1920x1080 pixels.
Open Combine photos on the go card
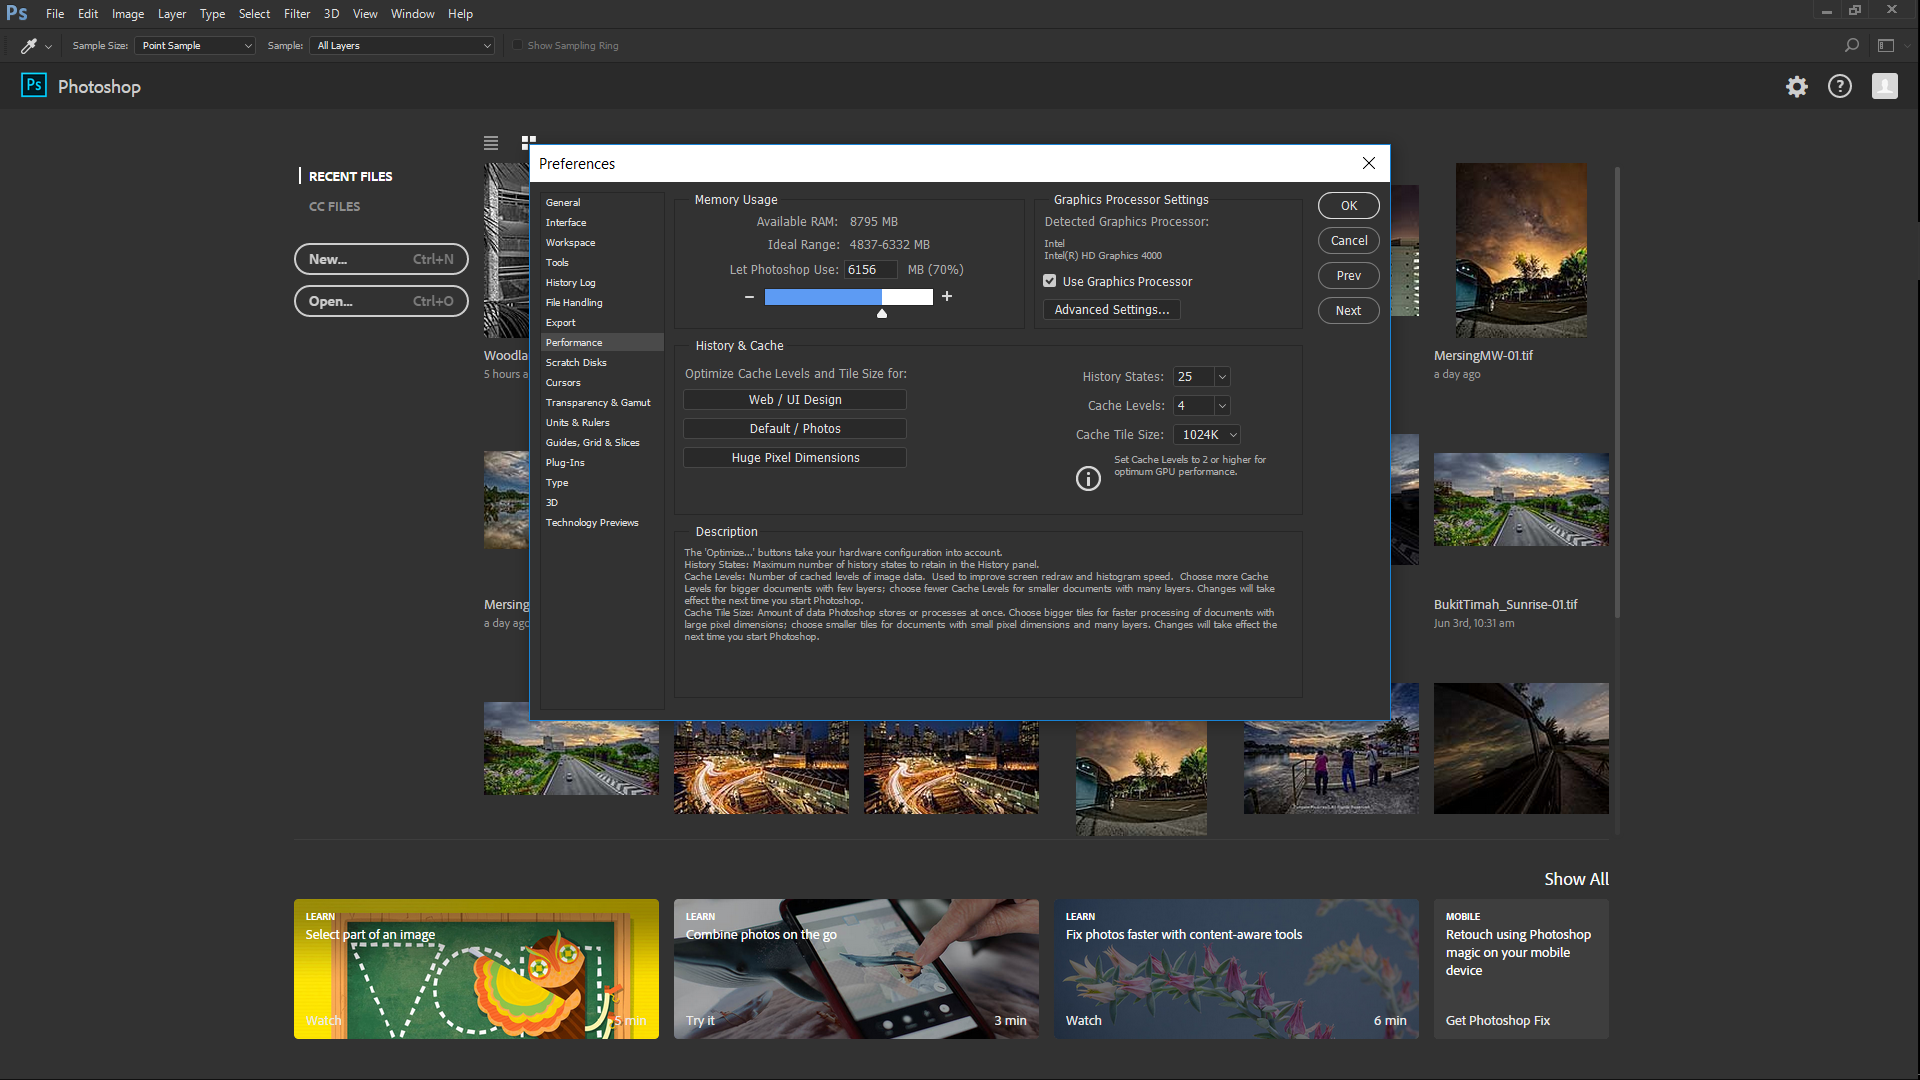[856, 968]
